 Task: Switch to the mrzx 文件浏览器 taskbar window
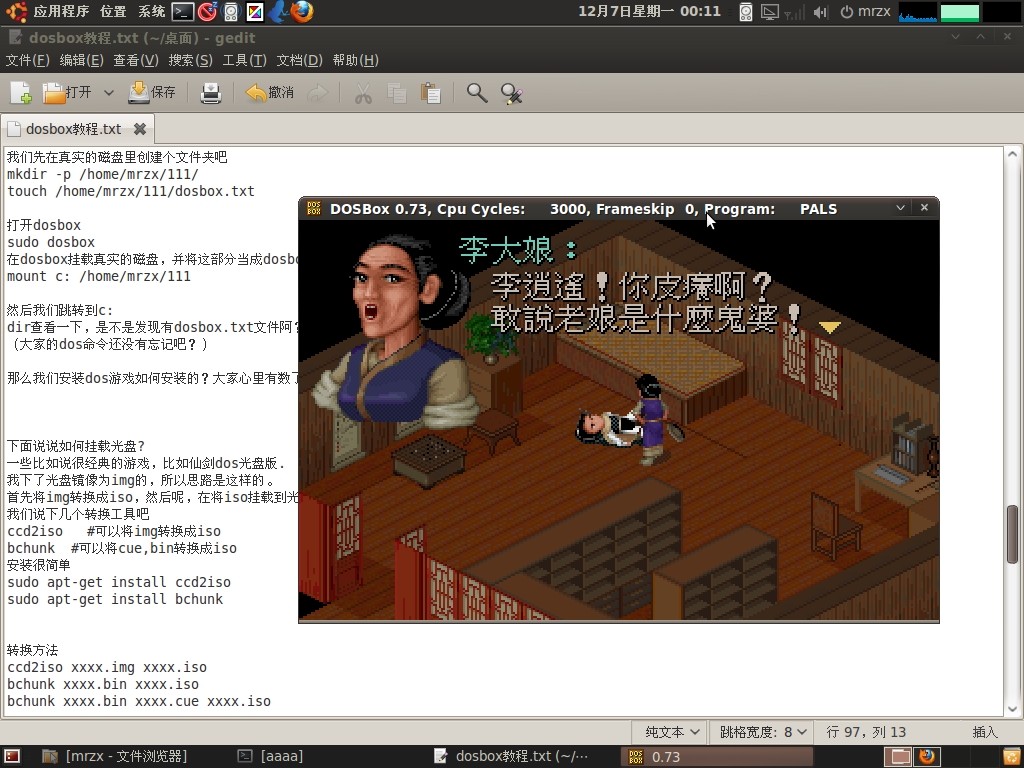pyautogui.click(x=115, y=756)
